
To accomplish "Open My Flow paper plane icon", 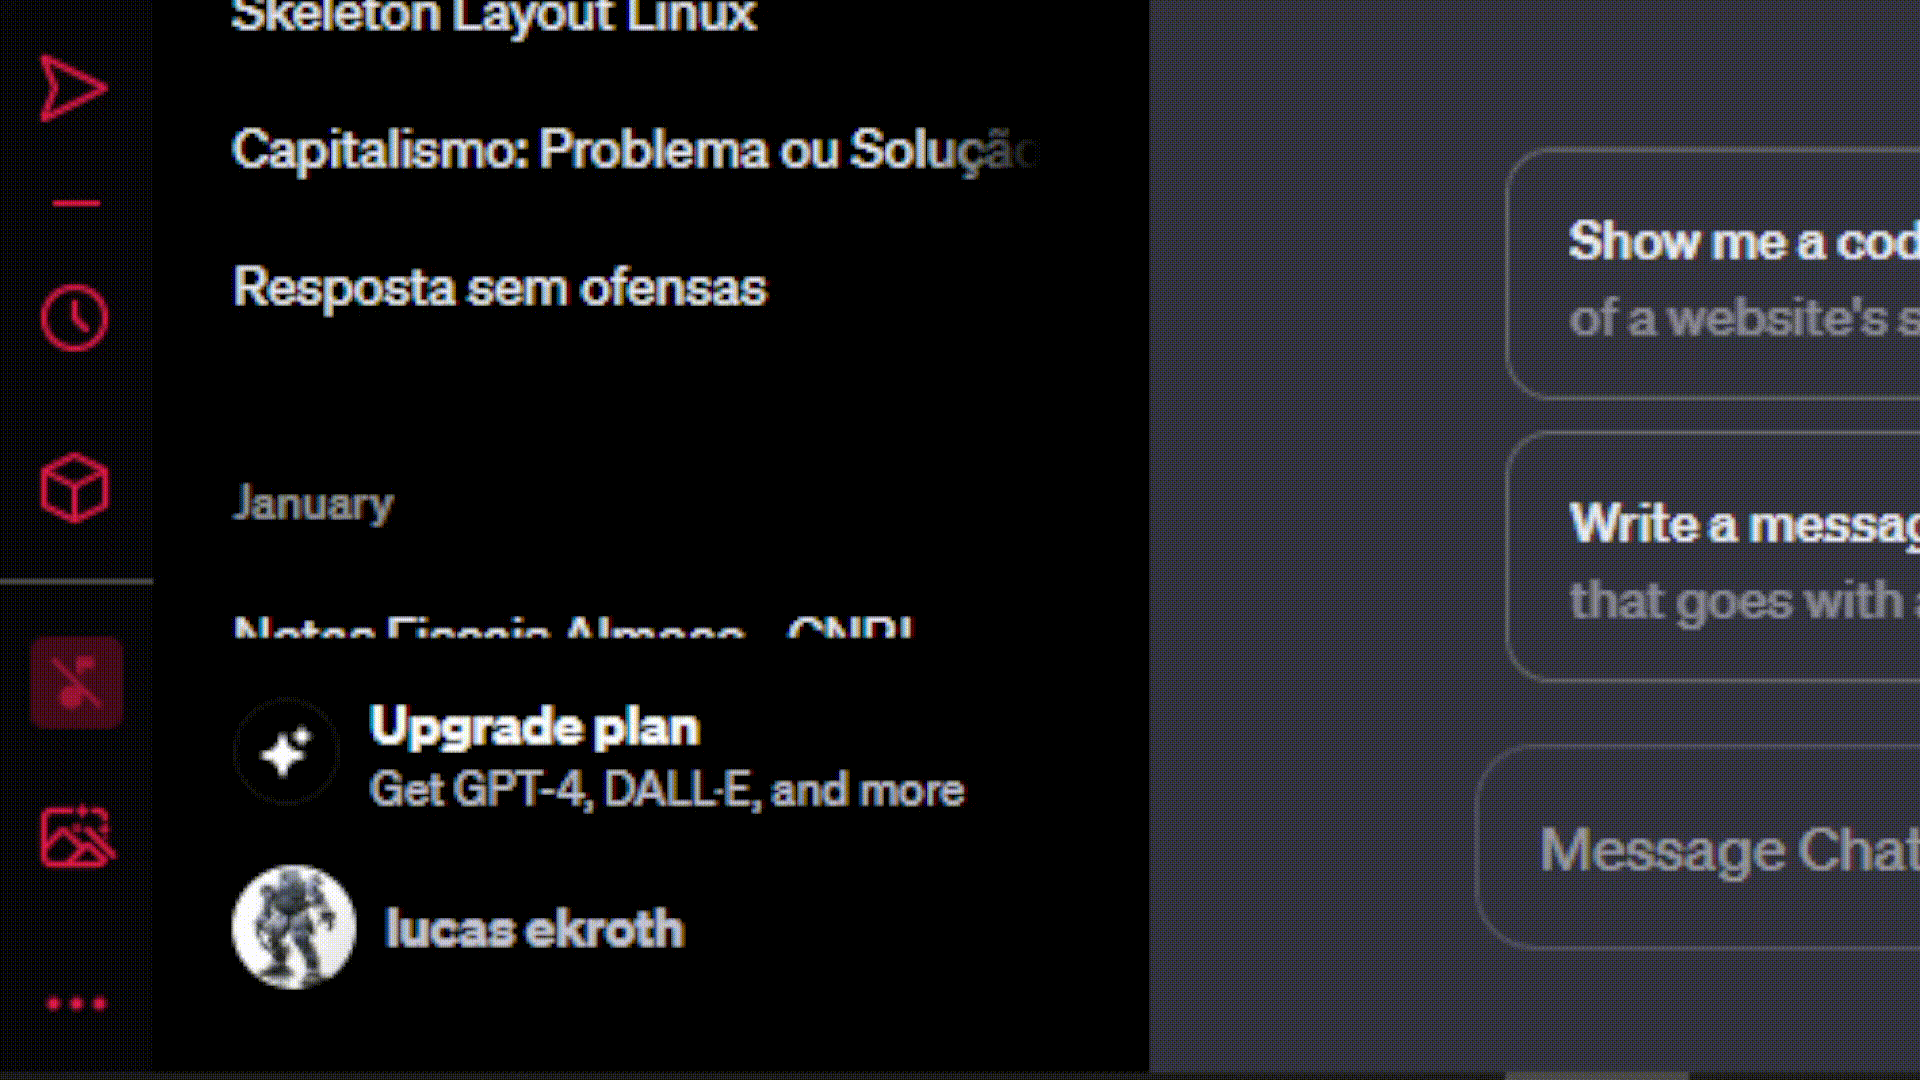I will [73, 89].
